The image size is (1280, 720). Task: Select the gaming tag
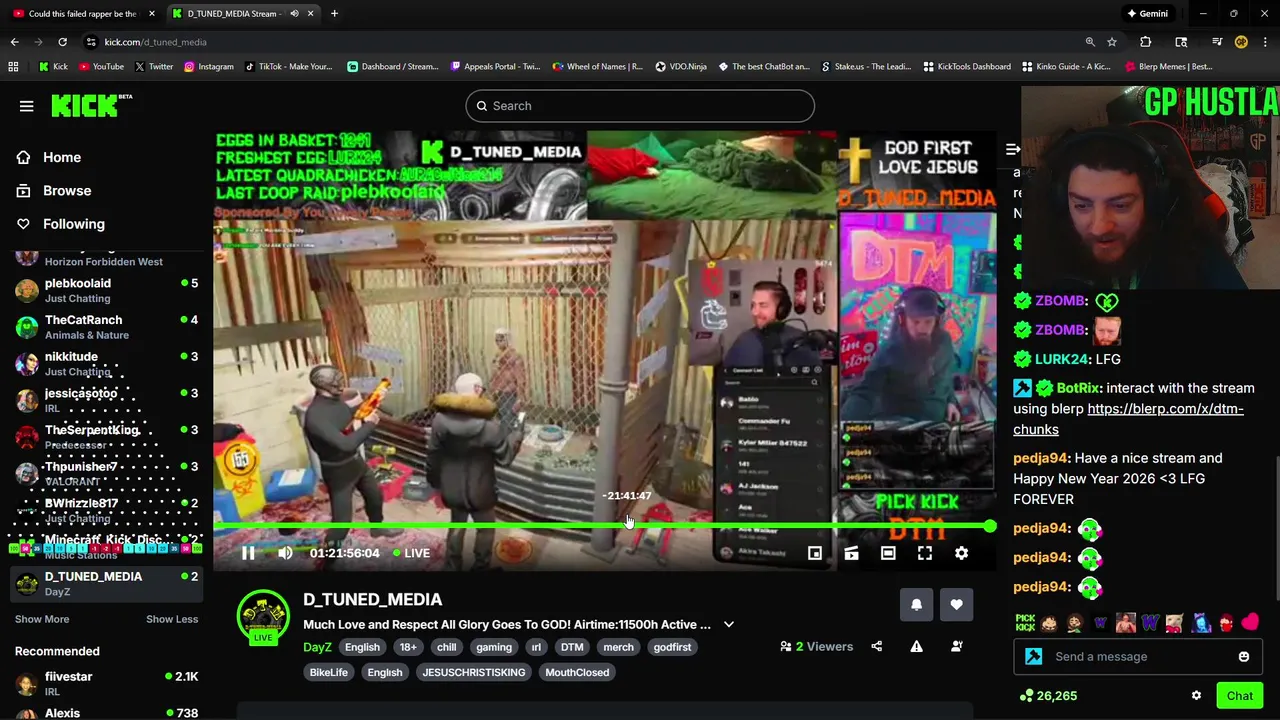pos(494,647)
